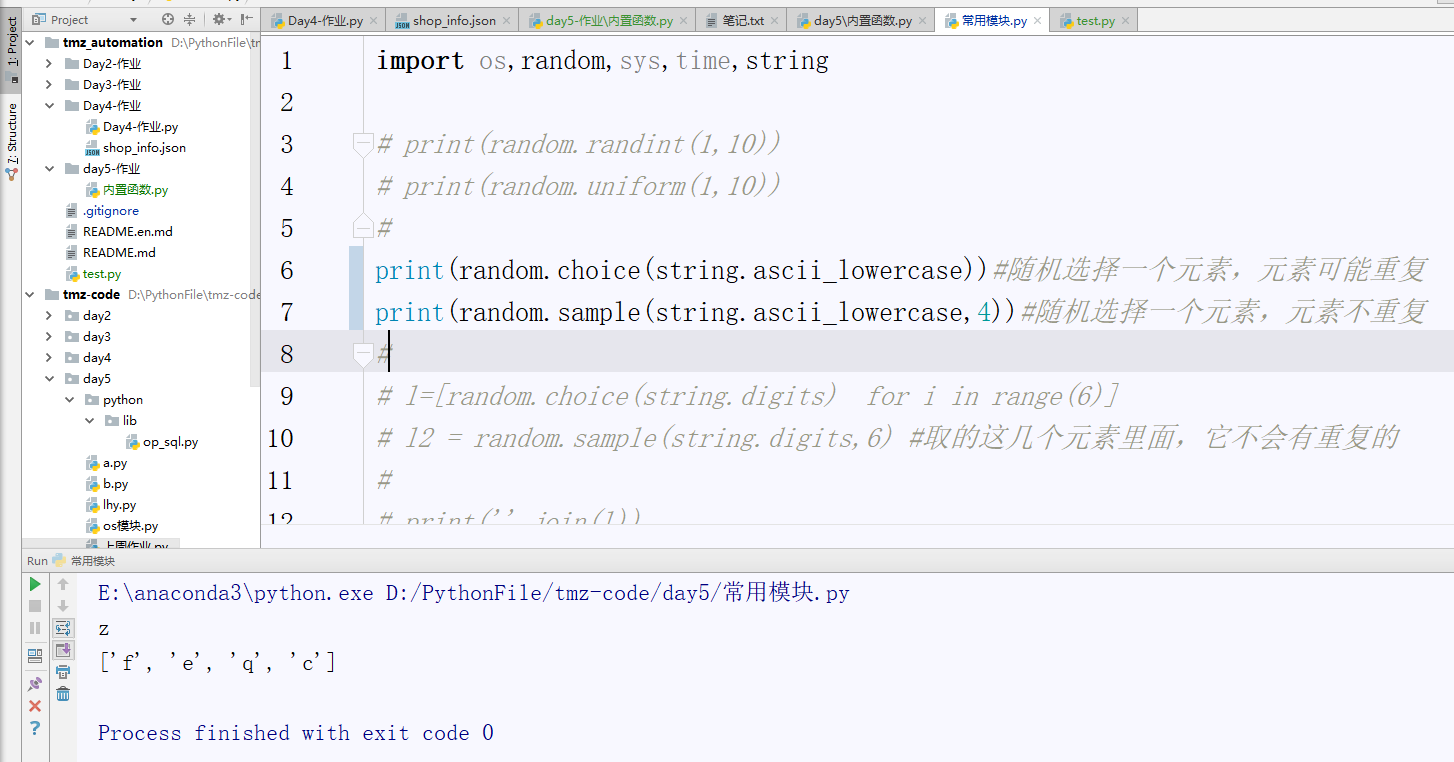
Task: Open the Project panel settings gear
Action: (x=220, y=19)
